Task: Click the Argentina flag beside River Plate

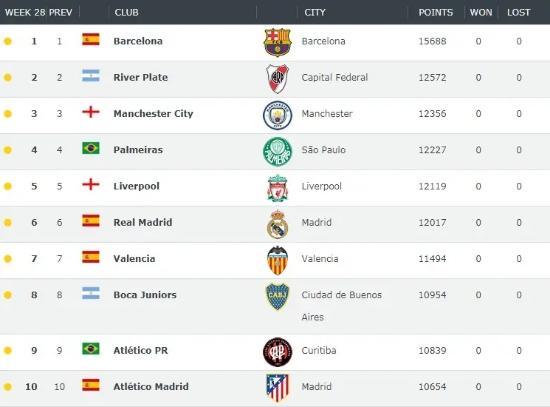Action: tap(91, 75)
